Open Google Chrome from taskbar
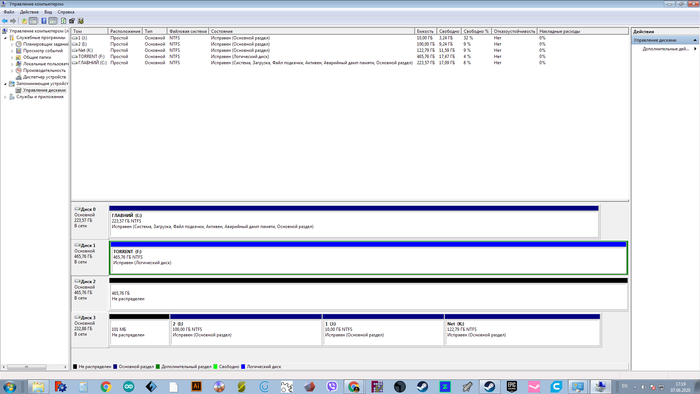Viewport: 700px width, 394px height. [106, 386]
